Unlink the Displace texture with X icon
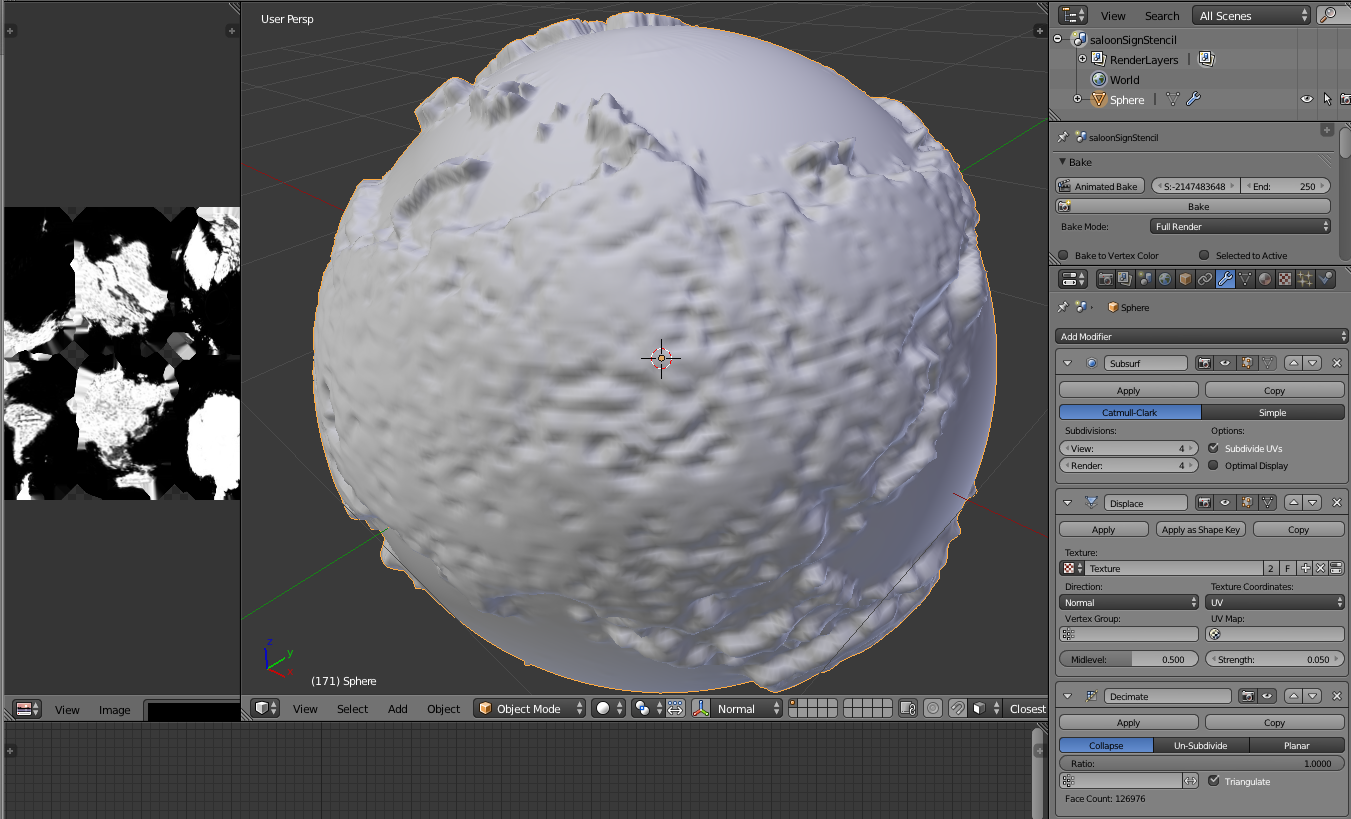1351x819 pixels. 1320,568
